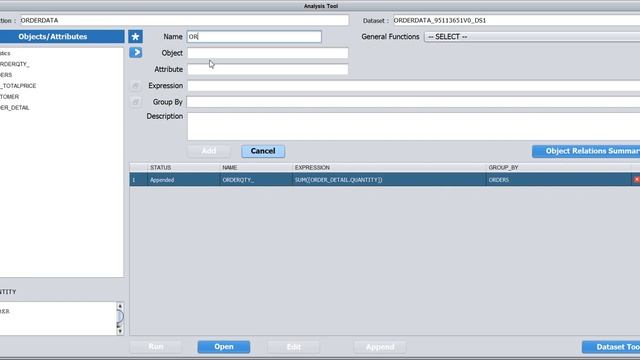Select the CUSTOMER item in objects list
Screen dimensions: 640x360
[9, 97]
